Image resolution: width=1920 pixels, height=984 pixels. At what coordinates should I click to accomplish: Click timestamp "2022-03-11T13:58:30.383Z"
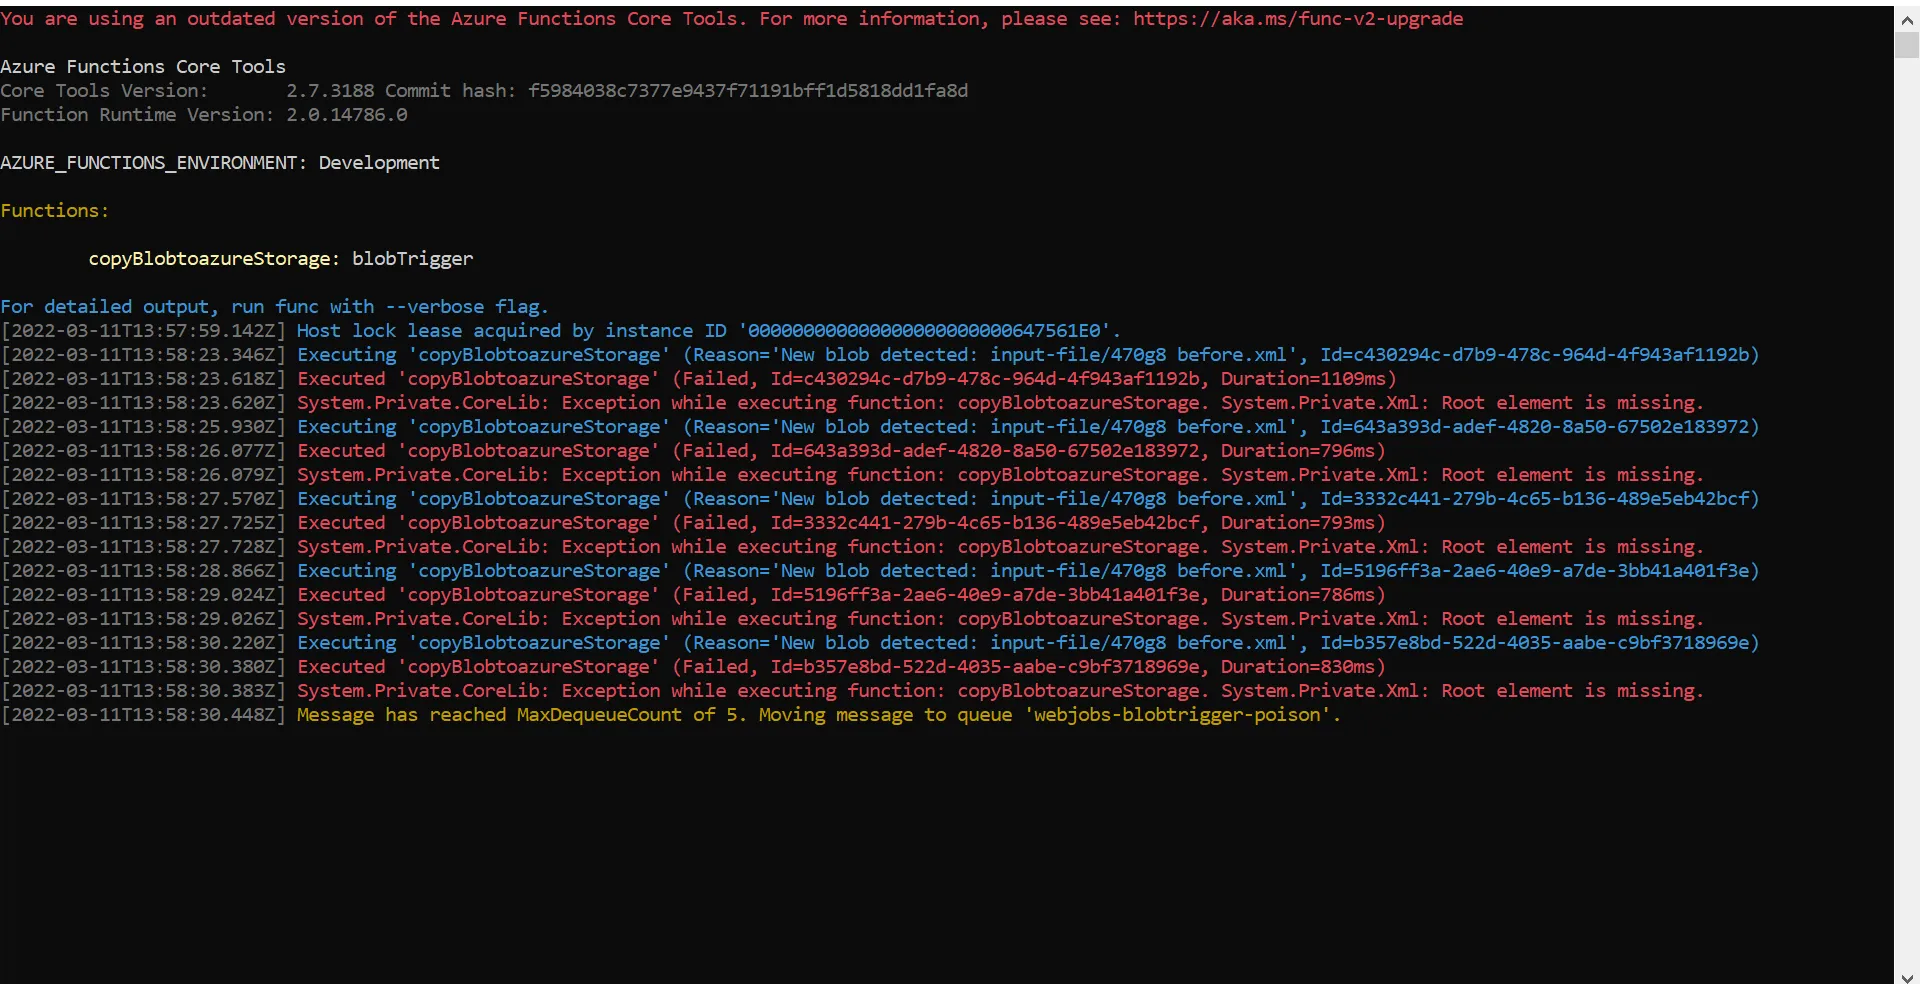(x=143, y=691)
